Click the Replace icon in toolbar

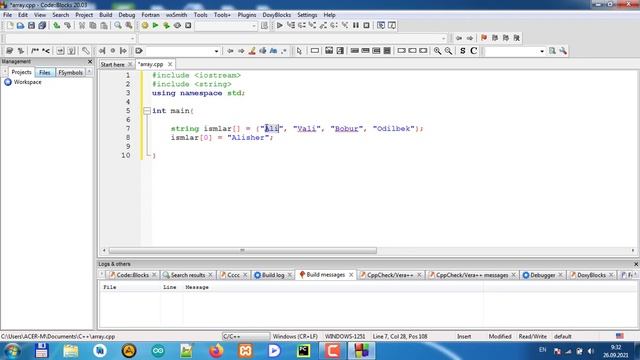pos(129,25)
